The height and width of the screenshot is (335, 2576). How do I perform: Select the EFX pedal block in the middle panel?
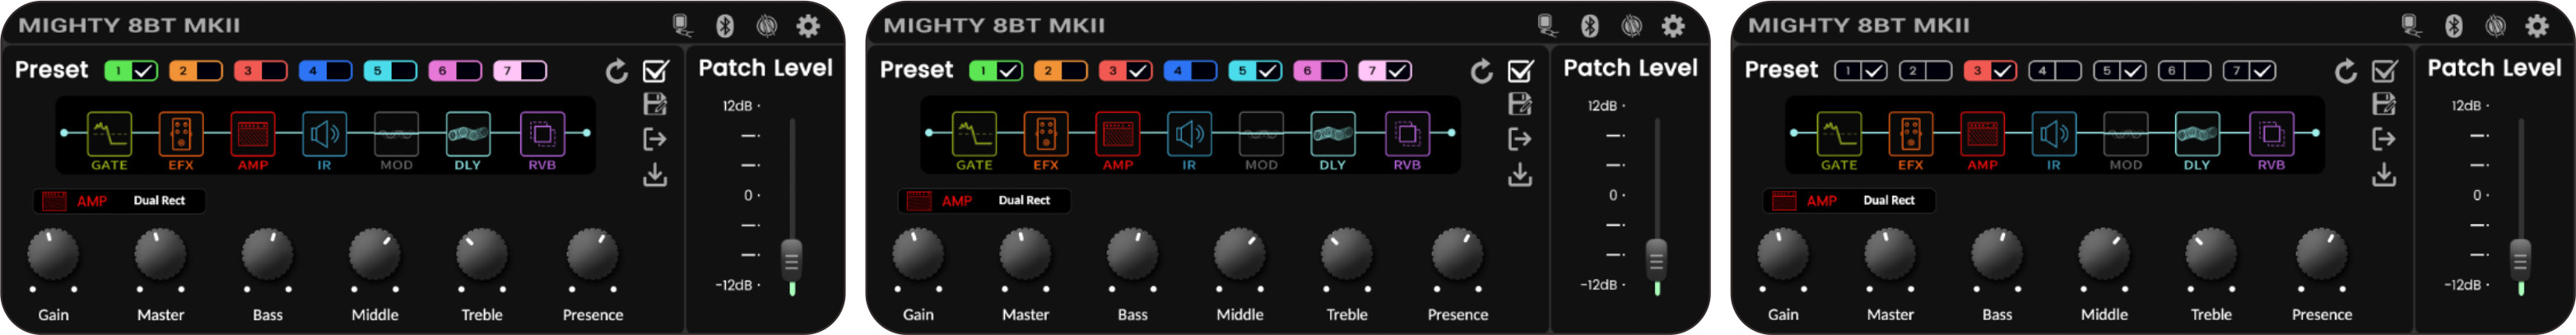[1046, 135]
